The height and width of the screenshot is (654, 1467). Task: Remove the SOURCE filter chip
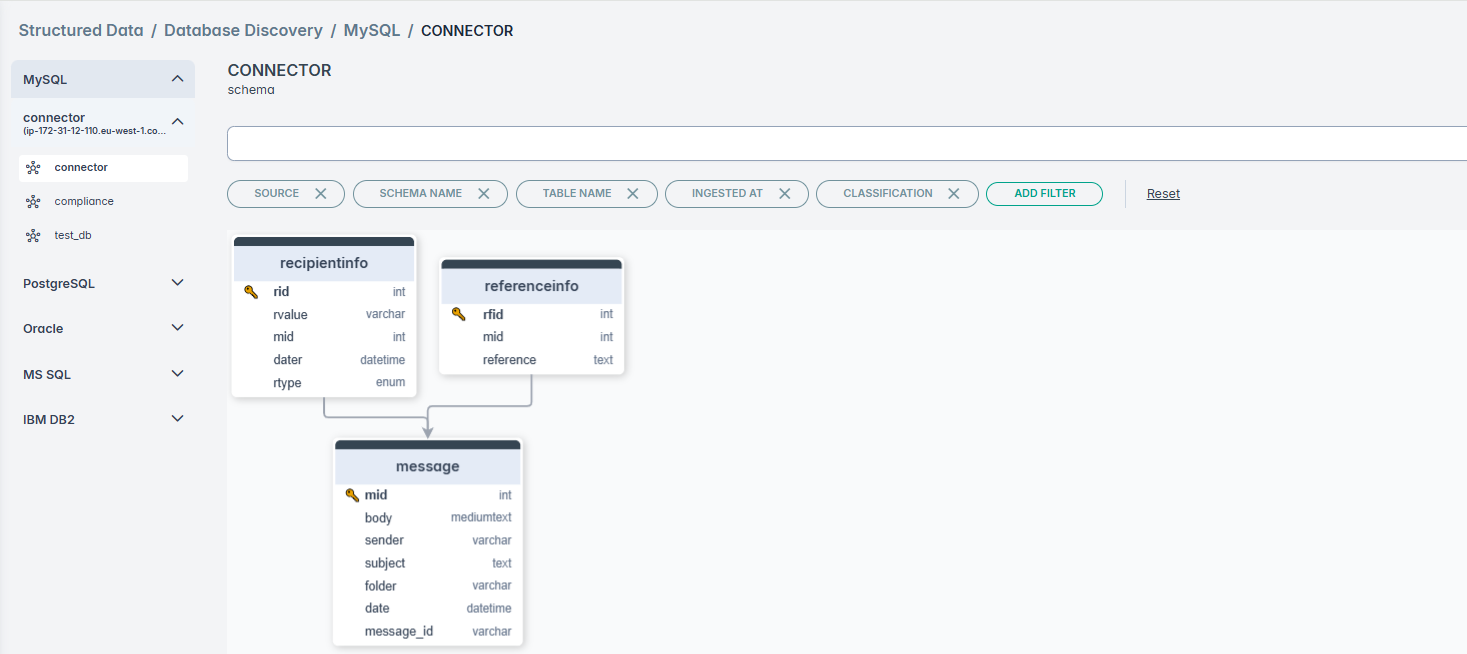click(321, 194)
